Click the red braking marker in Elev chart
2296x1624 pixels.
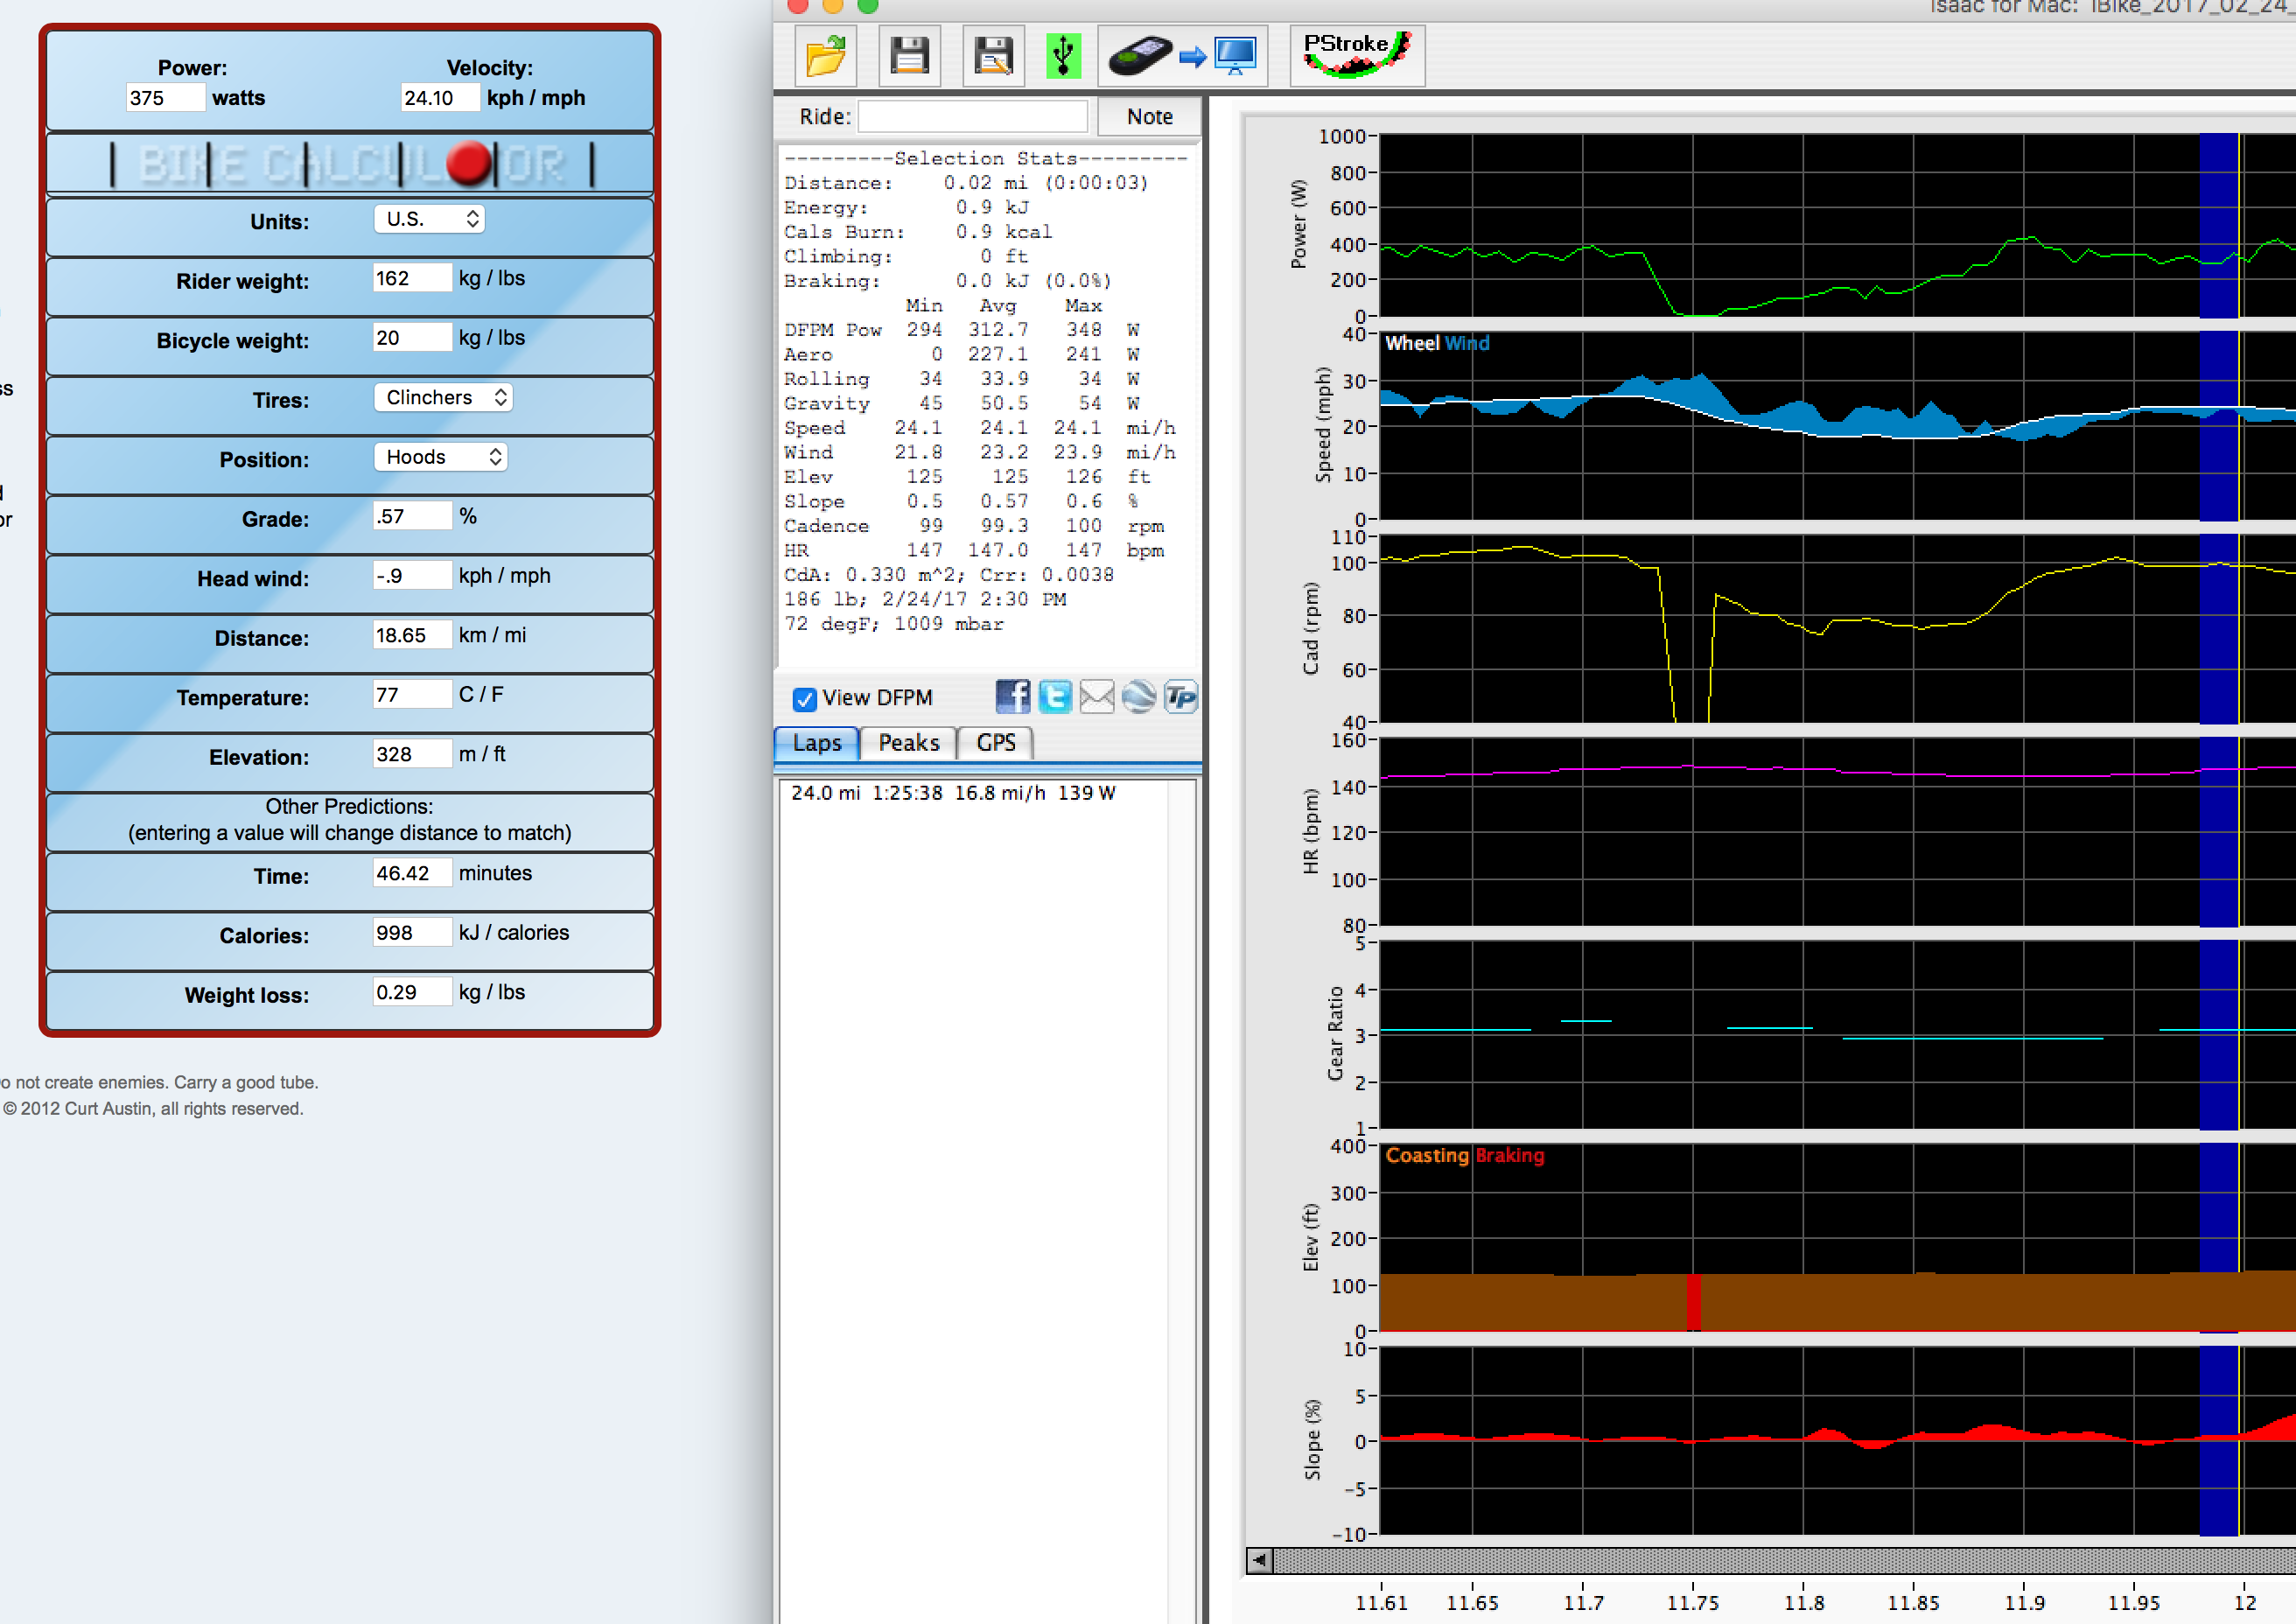point(1694,1302)
